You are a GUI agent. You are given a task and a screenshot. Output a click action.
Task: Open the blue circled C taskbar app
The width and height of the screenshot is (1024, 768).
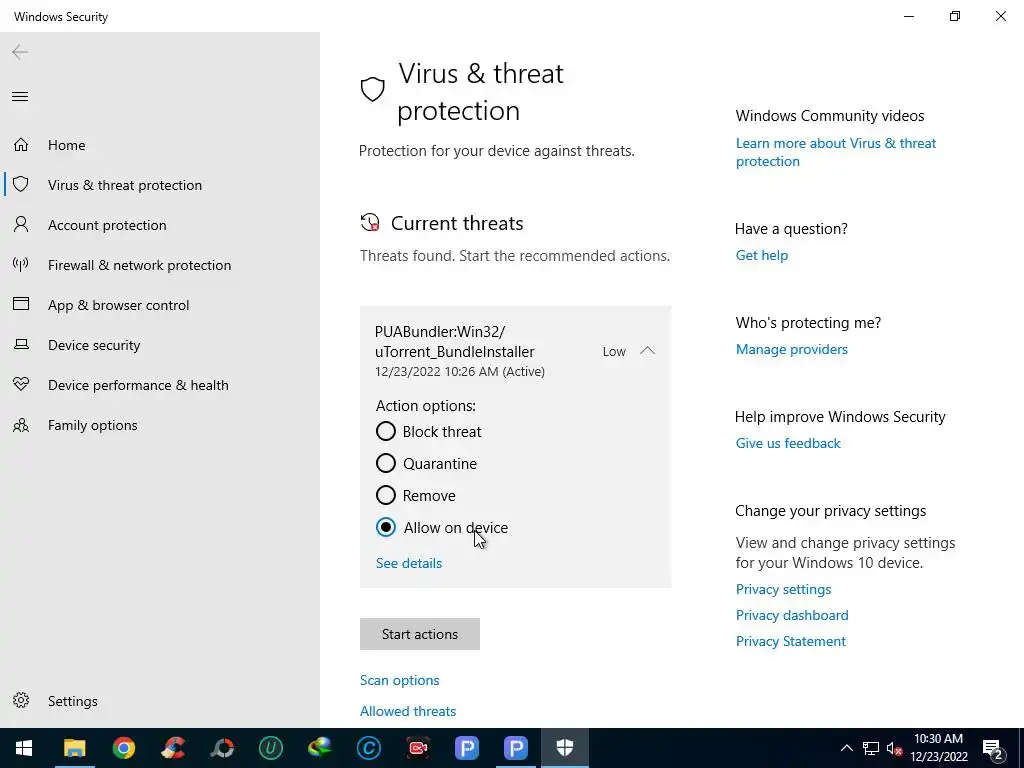368,748
